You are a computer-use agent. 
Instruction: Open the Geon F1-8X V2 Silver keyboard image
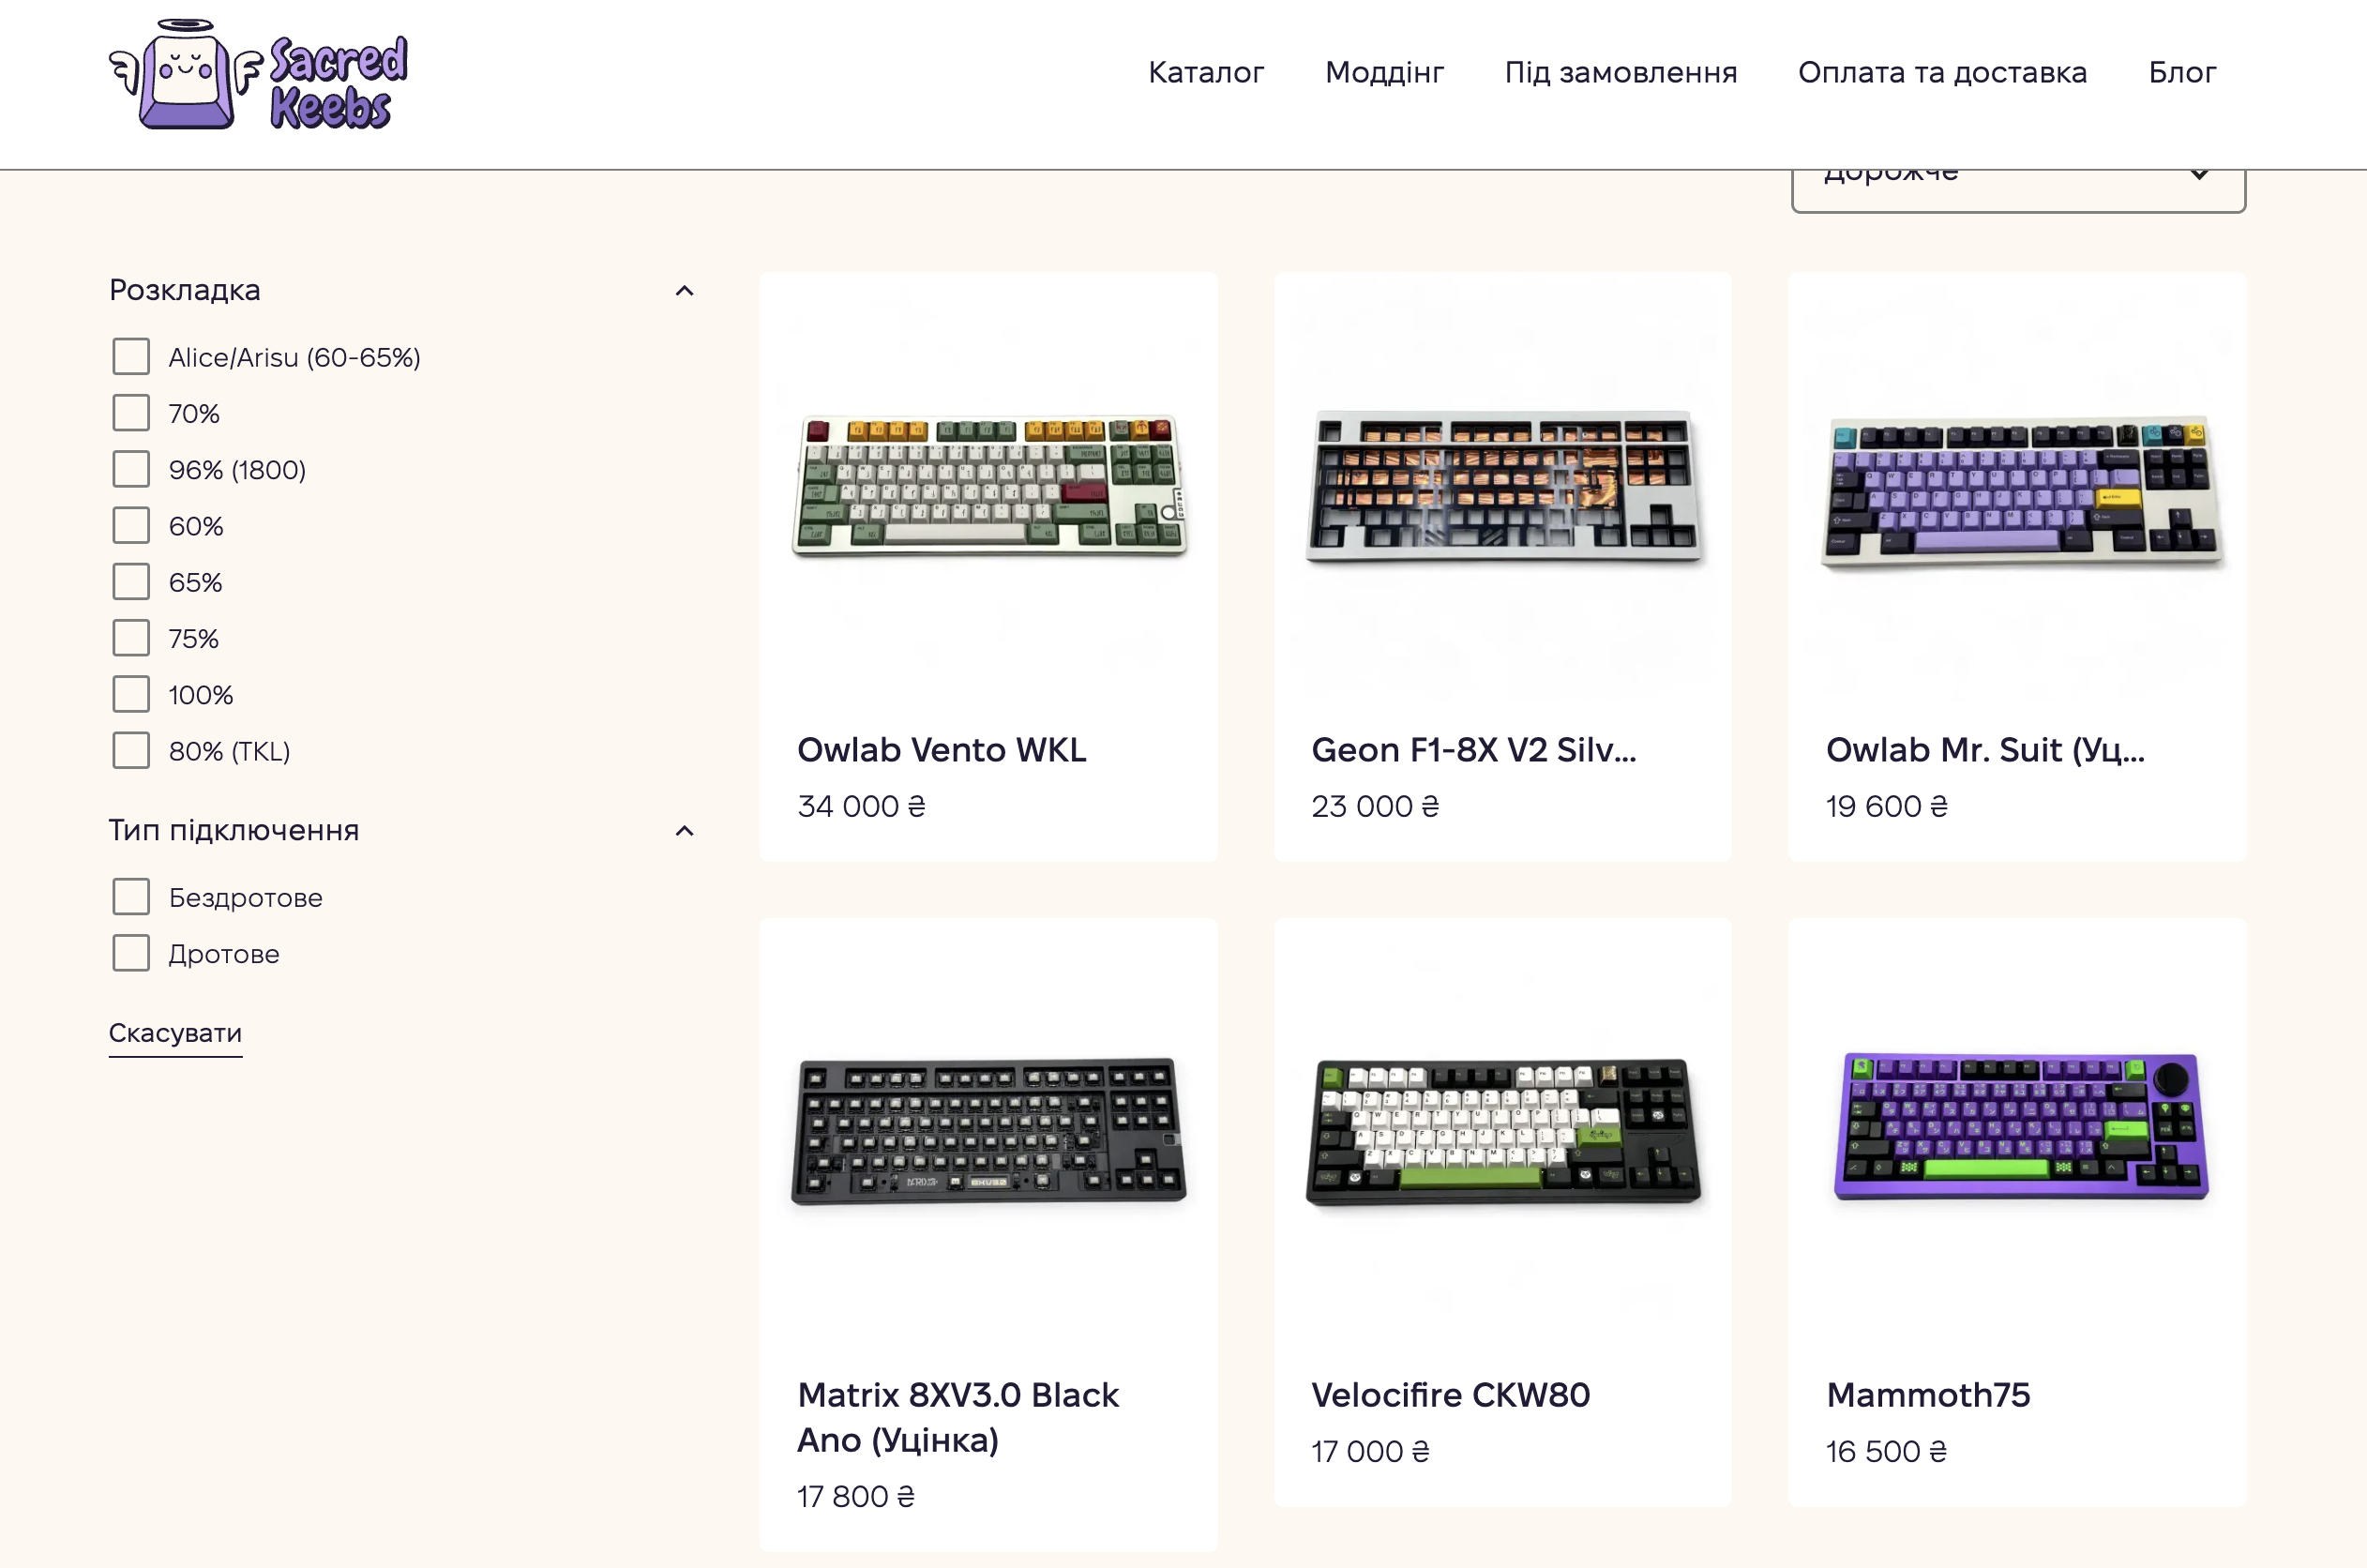[1502, 485]
